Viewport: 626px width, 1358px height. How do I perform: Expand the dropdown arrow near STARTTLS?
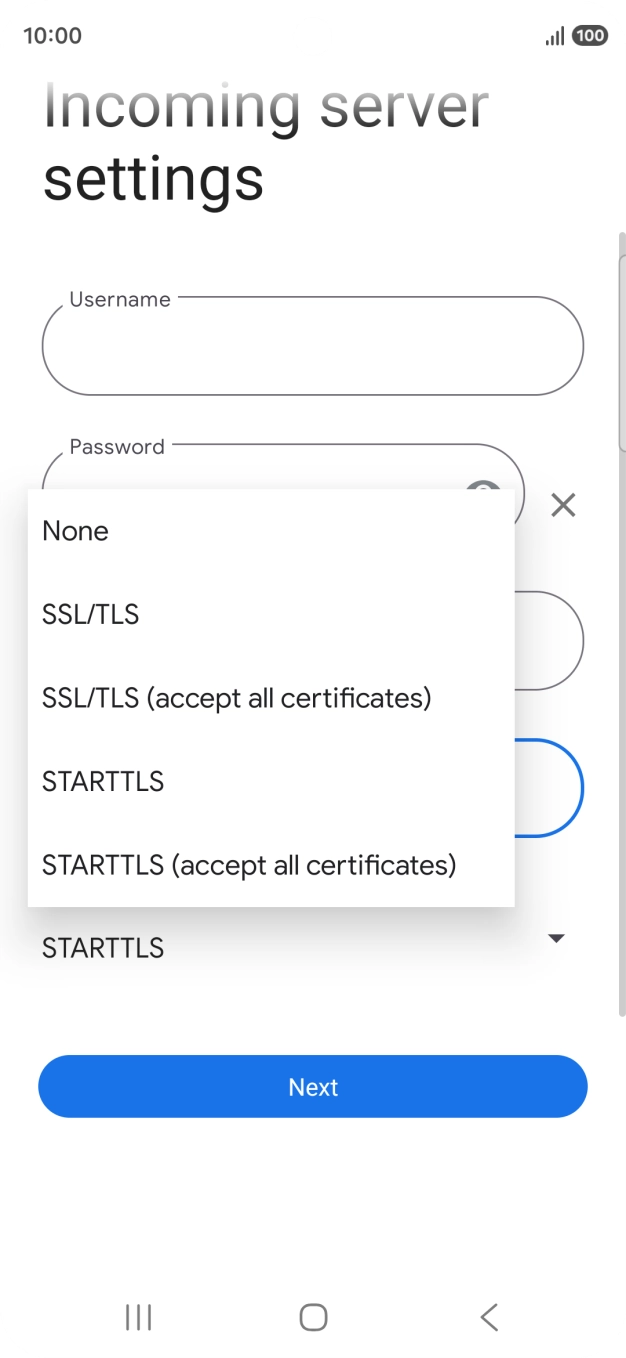pos(557,938)
